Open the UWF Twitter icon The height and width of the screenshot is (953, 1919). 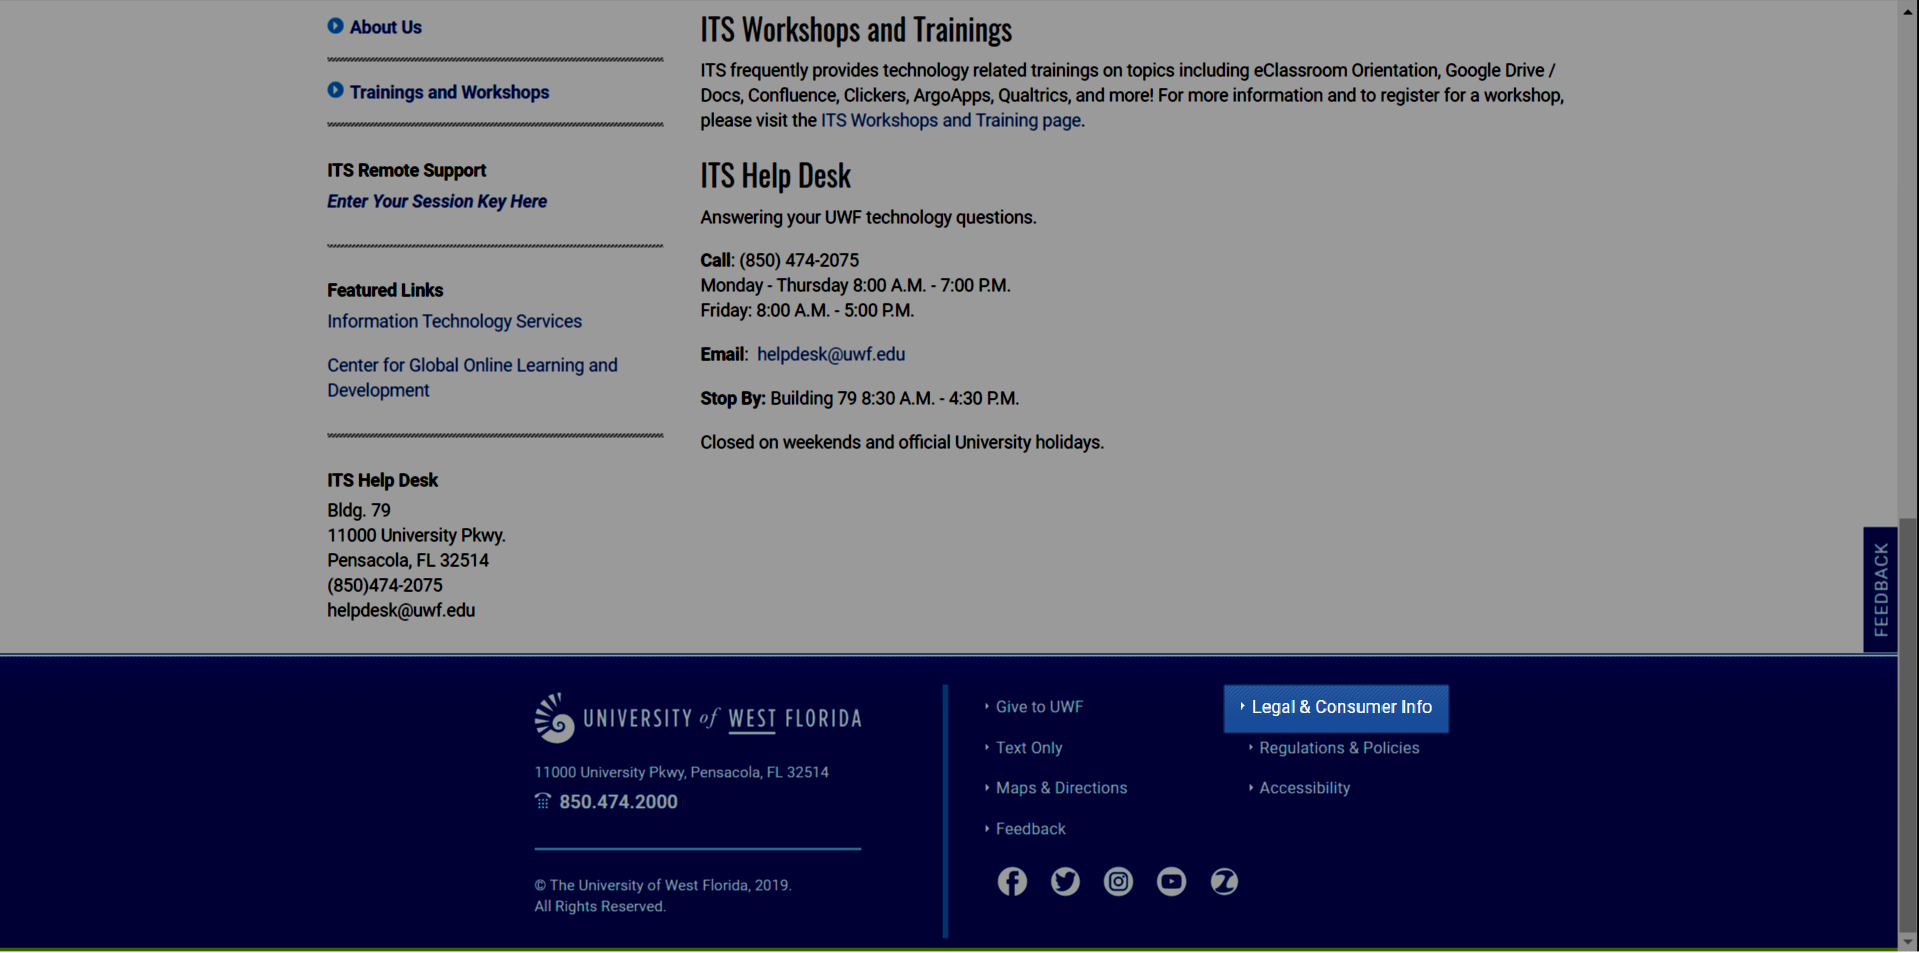tap(1065, 881)
